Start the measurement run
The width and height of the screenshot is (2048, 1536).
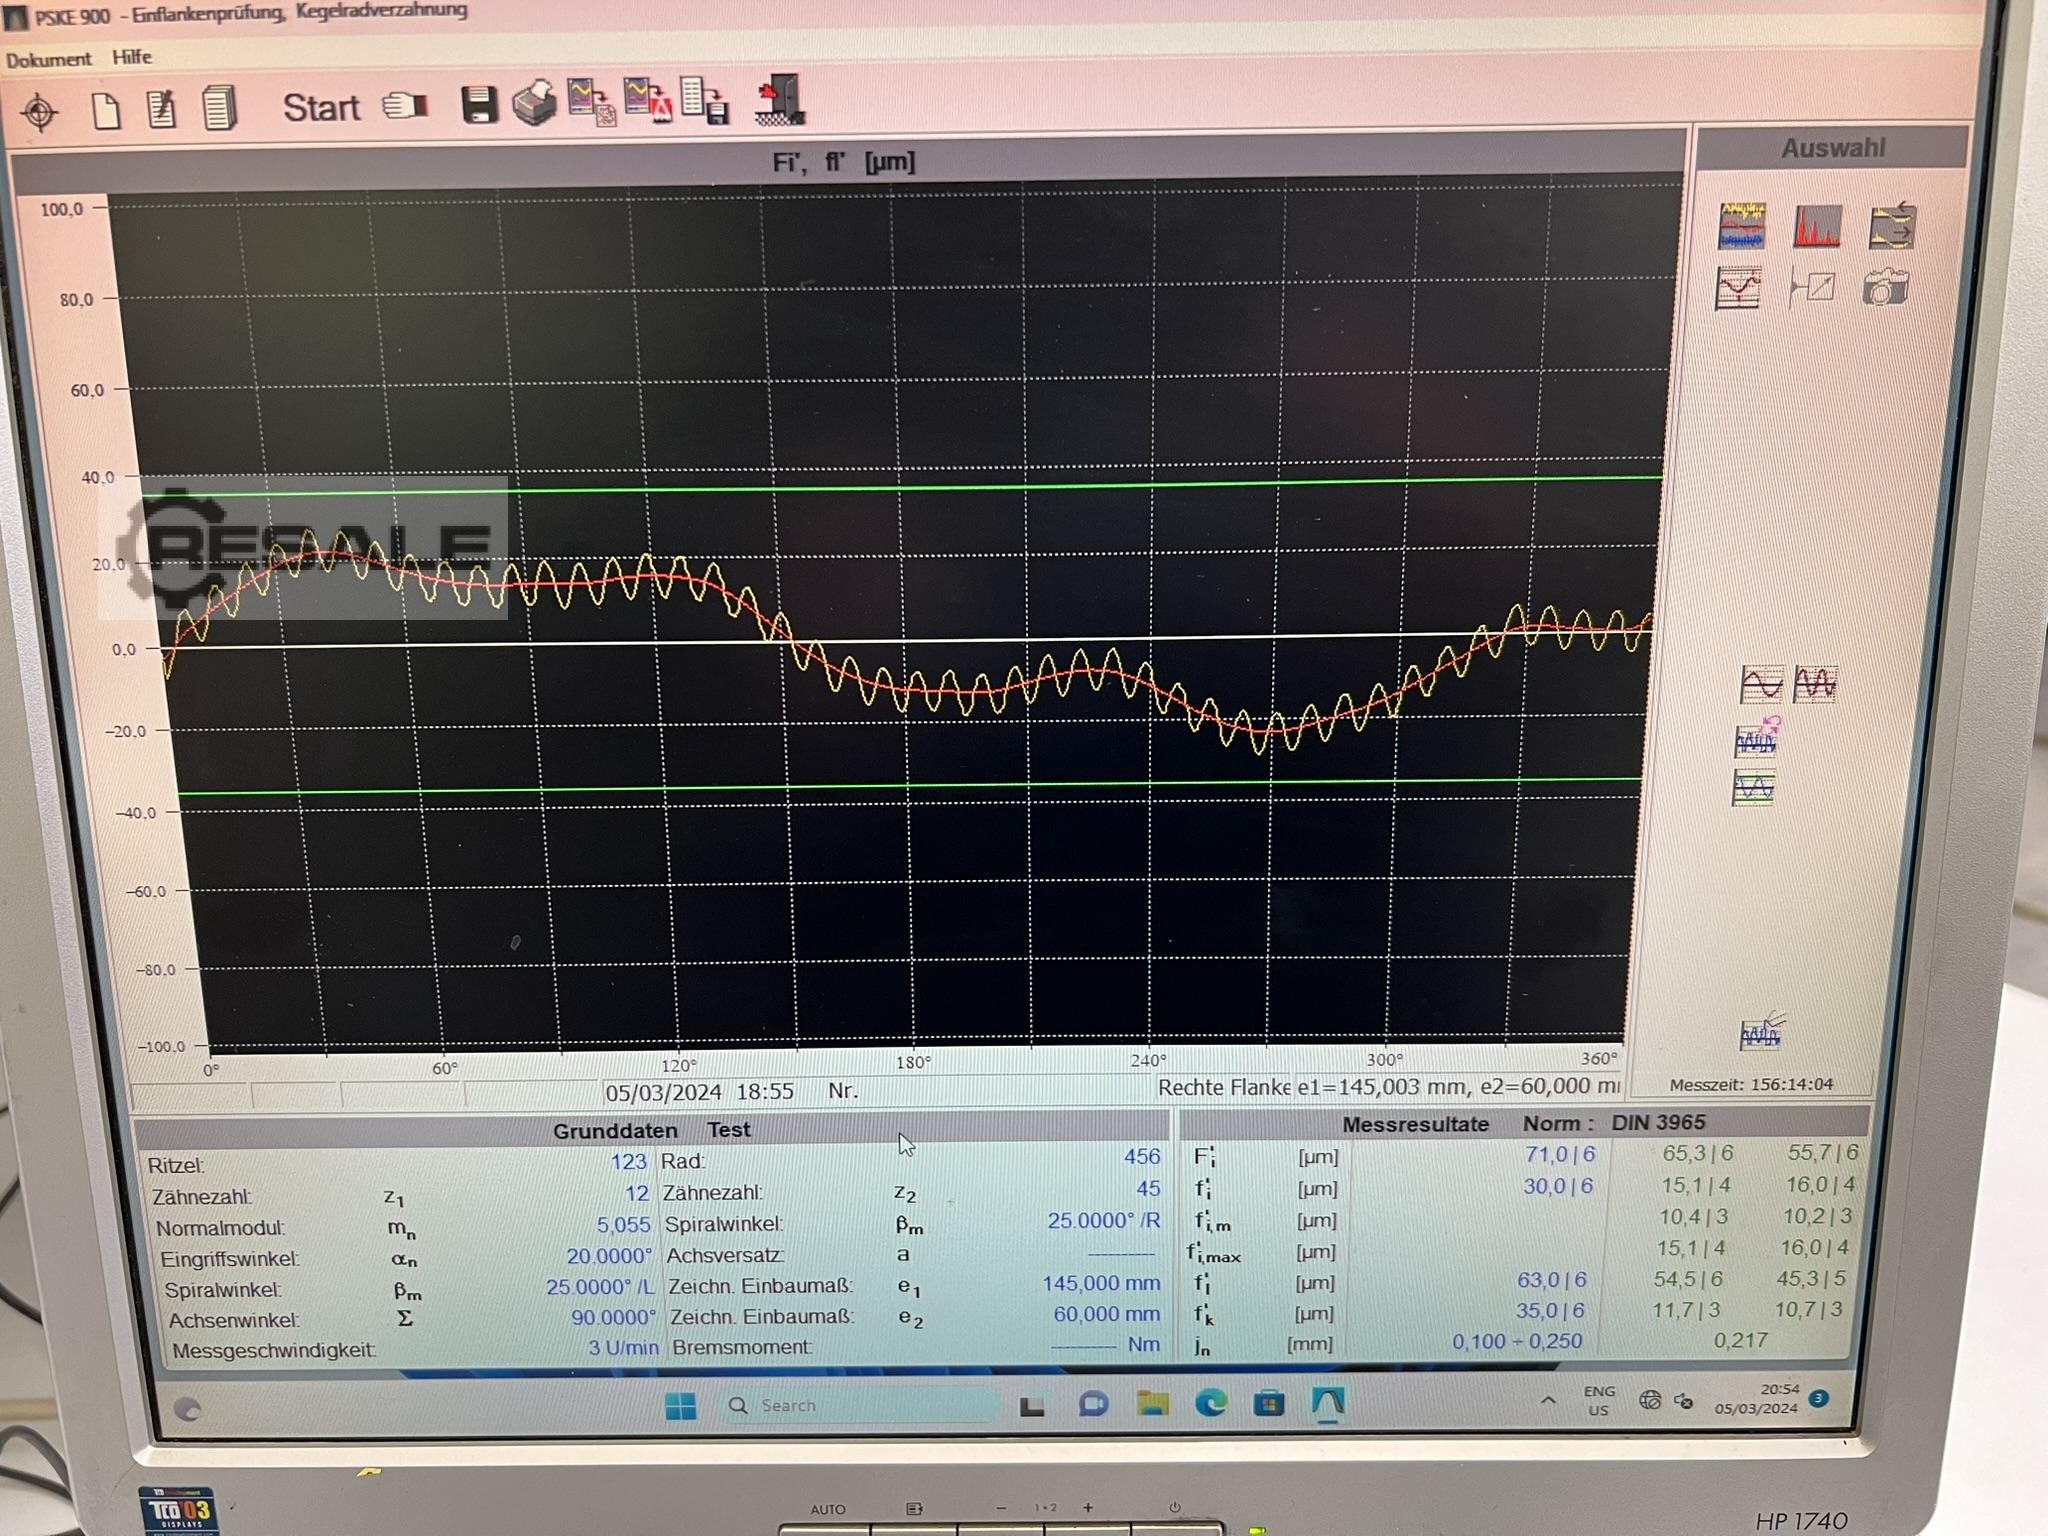tap(321, 107)
